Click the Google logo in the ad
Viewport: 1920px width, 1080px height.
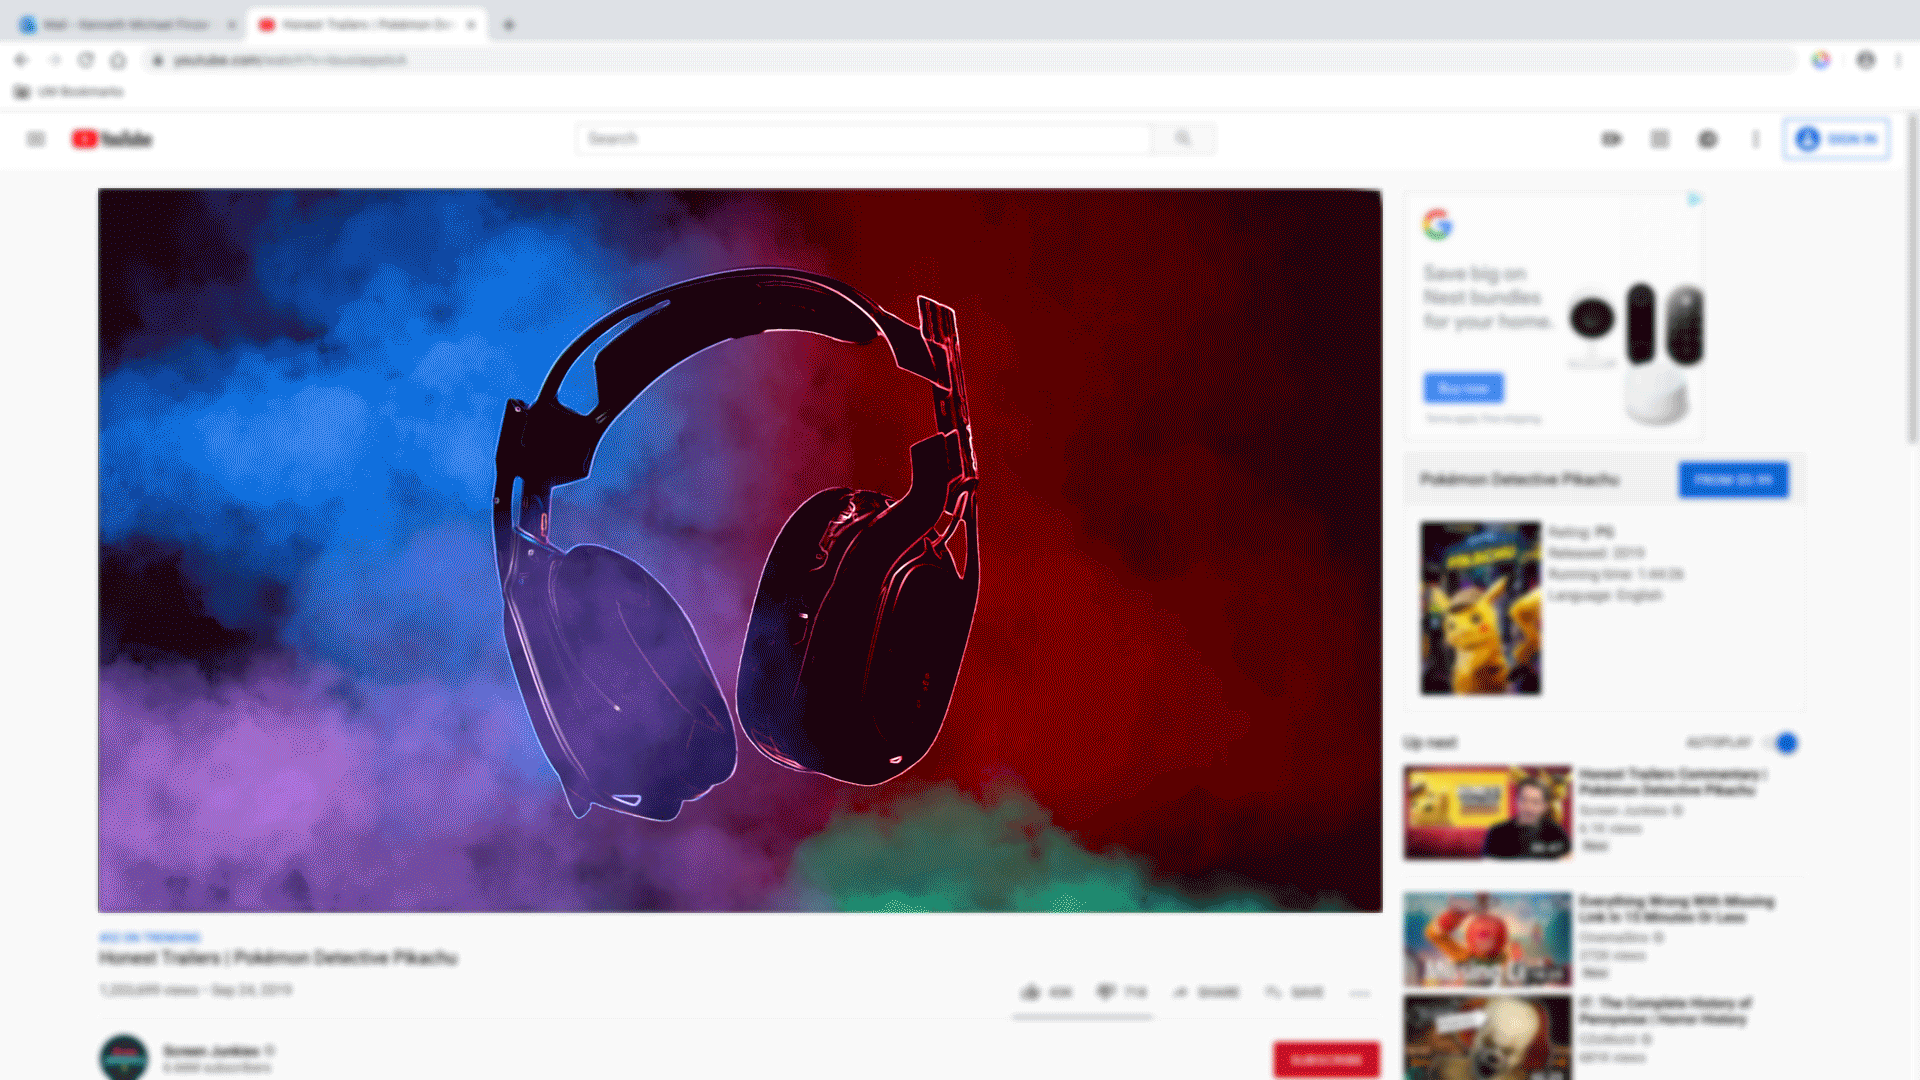(1437, 224)
